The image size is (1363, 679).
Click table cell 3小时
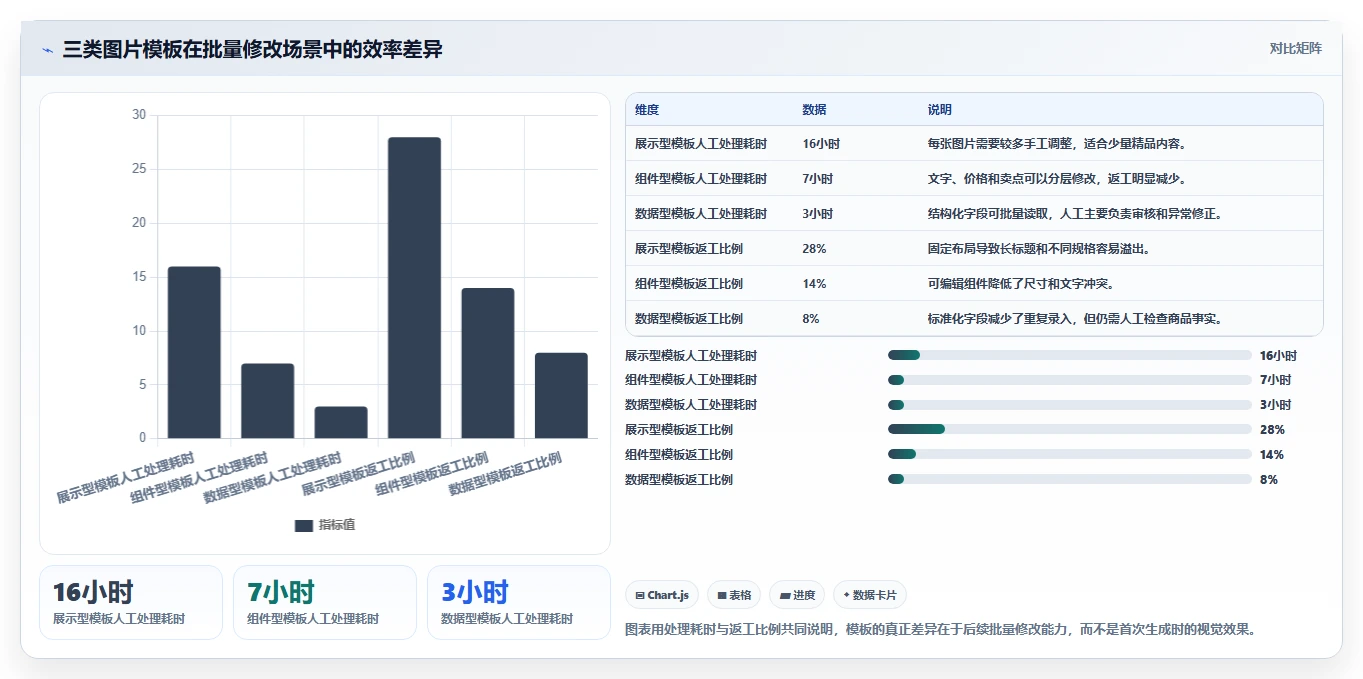coord(818,214)
